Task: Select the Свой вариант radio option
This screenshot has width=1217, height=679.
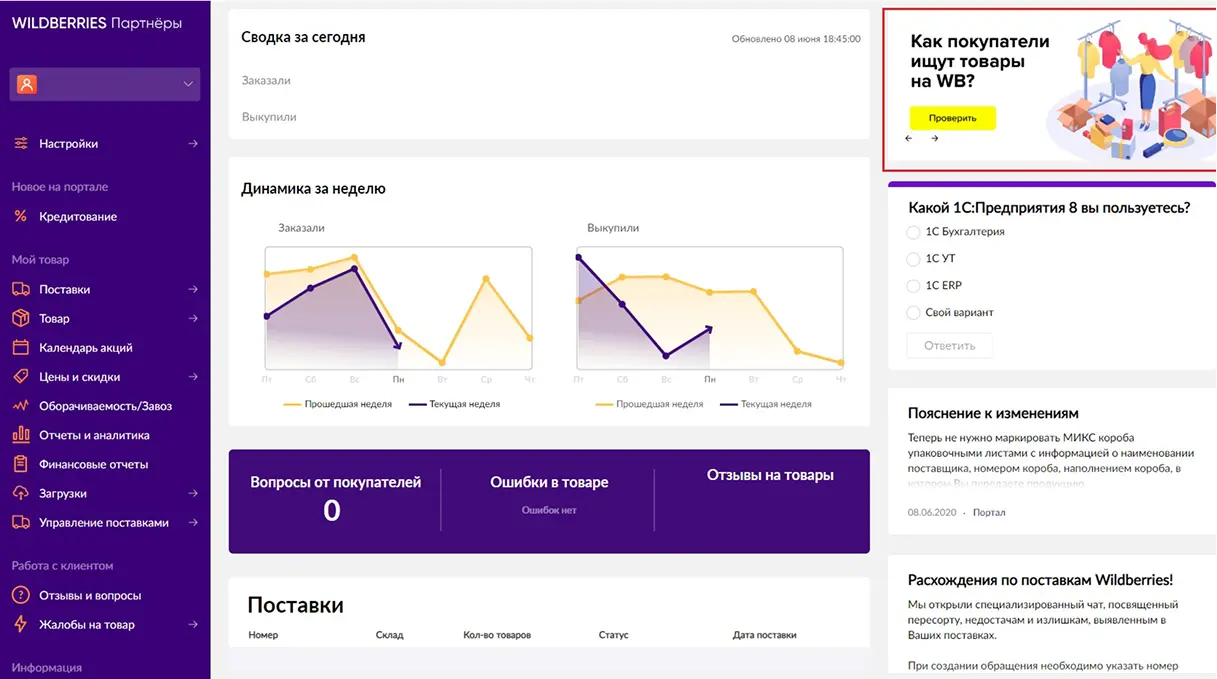Action: tap(913, 313)
